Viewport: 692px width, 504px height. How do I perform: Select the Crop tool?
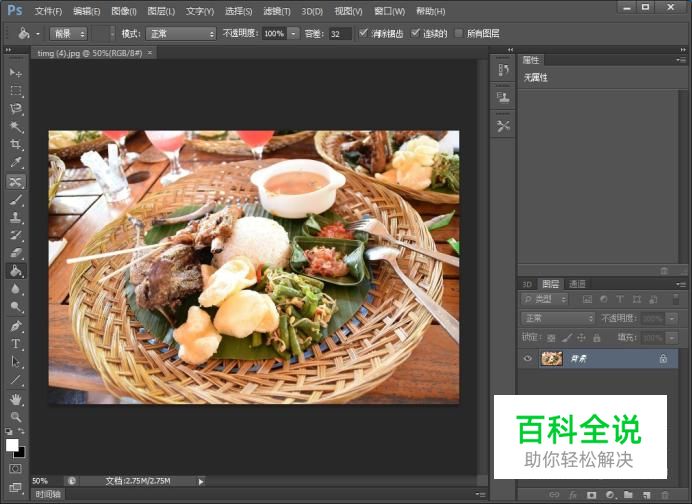click(16, 145)
